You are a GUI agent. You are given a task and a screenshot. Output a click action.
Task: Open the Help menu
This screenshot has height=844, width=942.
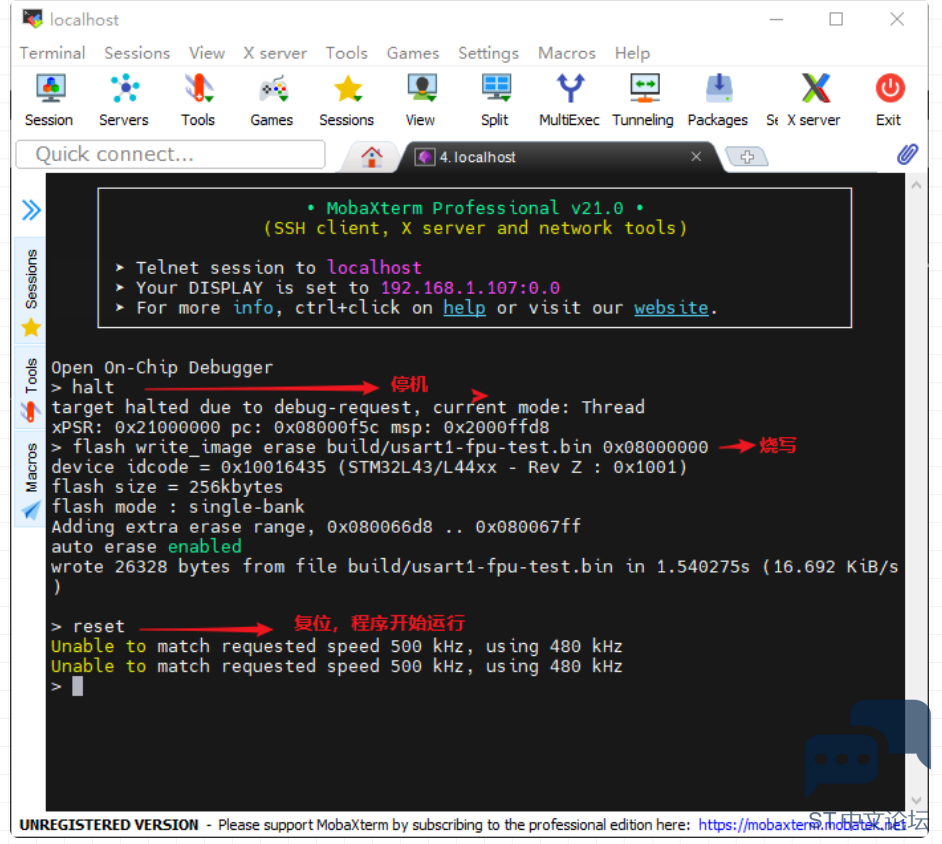(x=632, y=53)
